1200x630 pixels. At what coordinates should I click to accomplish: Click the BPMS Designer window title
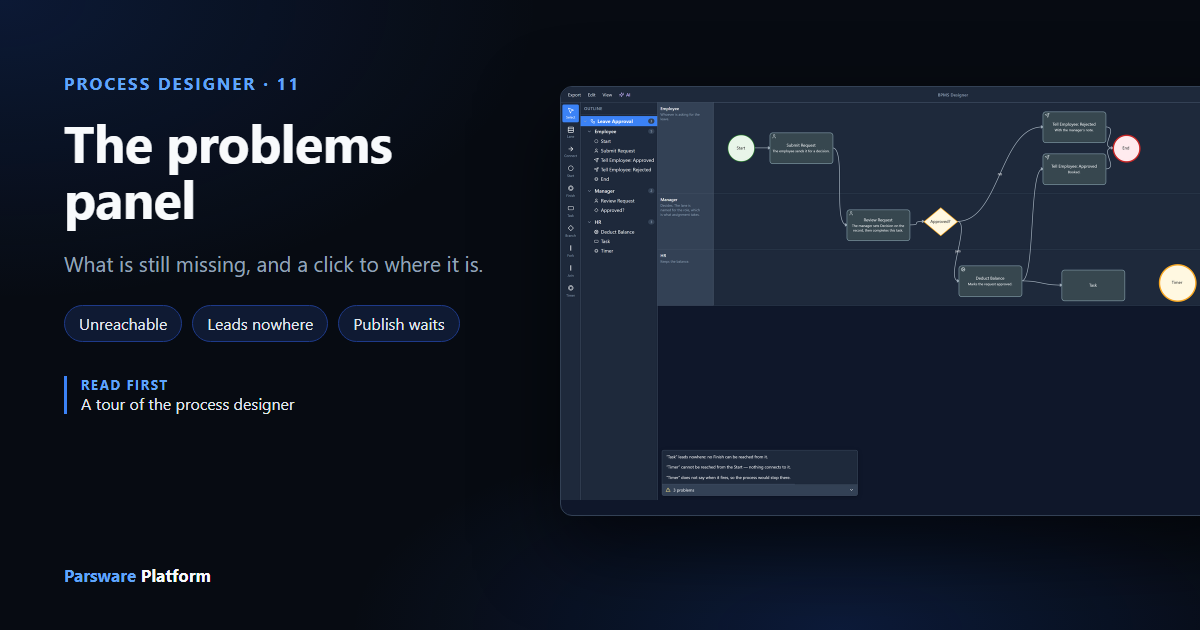[952, 95]
